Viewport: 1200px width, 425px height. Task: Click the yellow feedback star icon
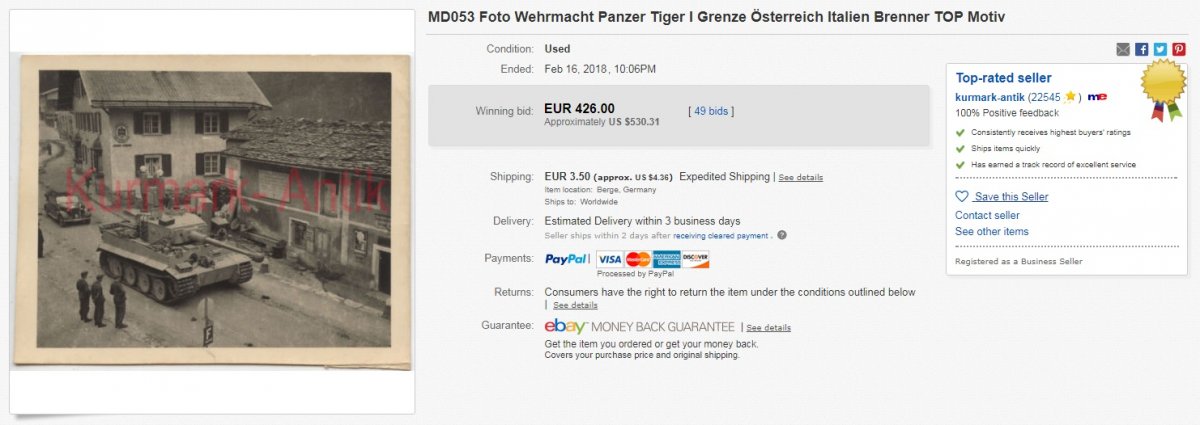pos(1070,97)
